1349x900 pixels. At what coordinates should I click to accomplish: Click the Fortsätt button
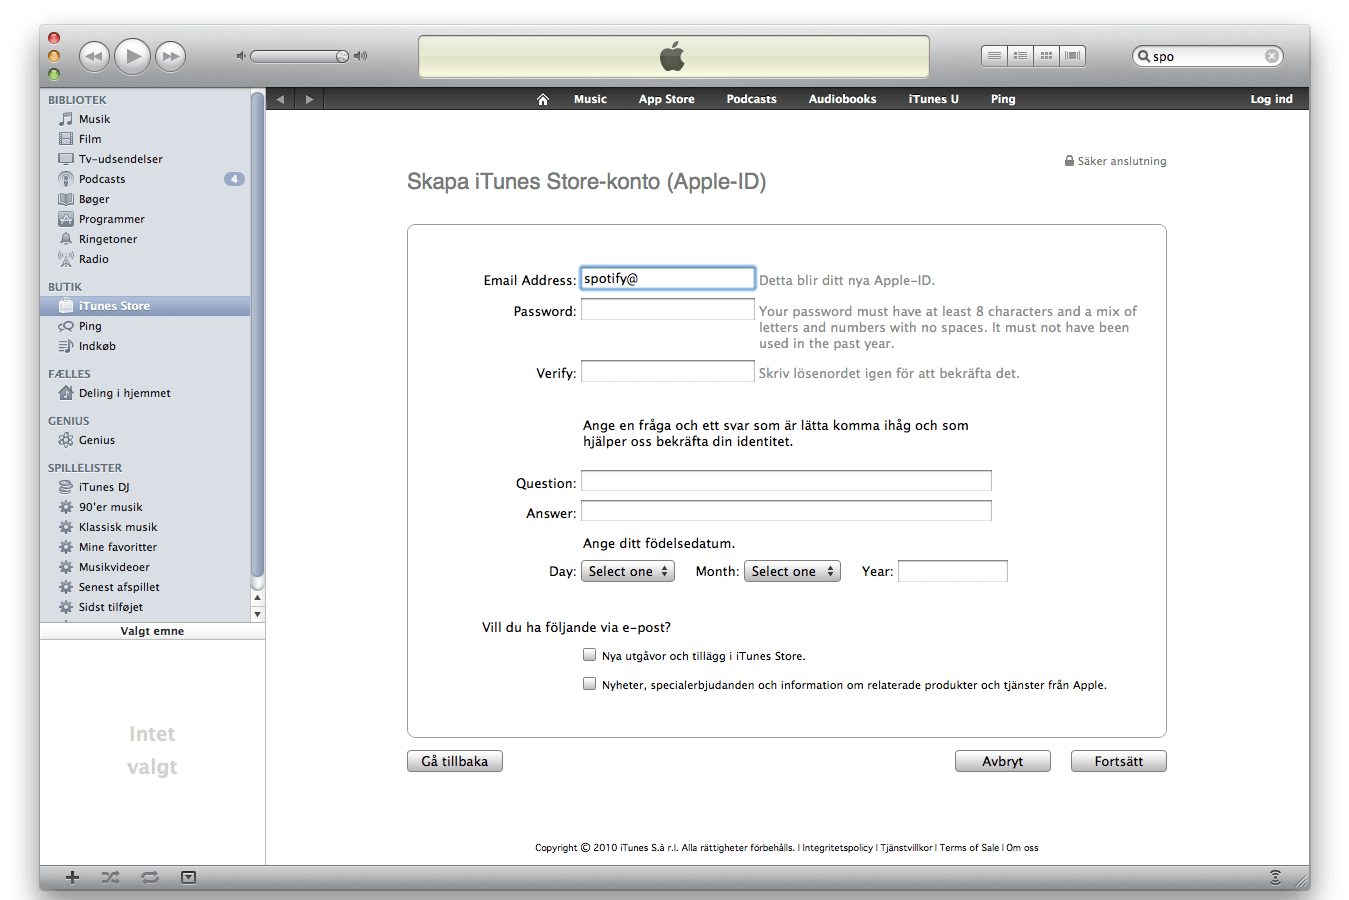coord(1118,761)
